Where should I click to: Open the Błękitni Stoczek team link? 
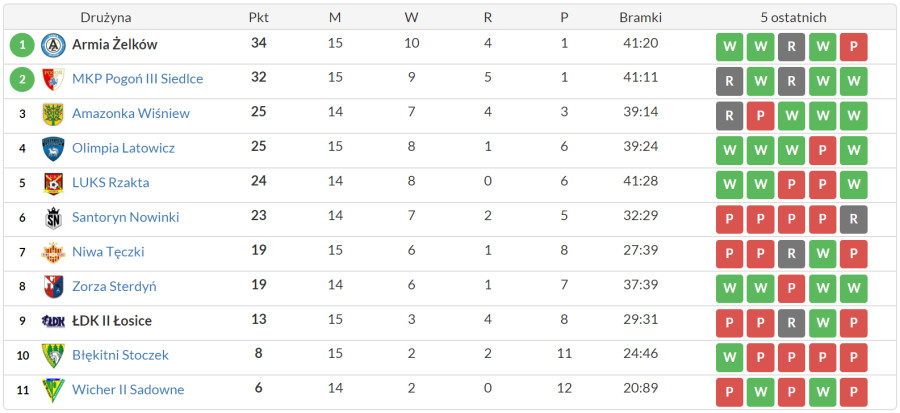121,355
